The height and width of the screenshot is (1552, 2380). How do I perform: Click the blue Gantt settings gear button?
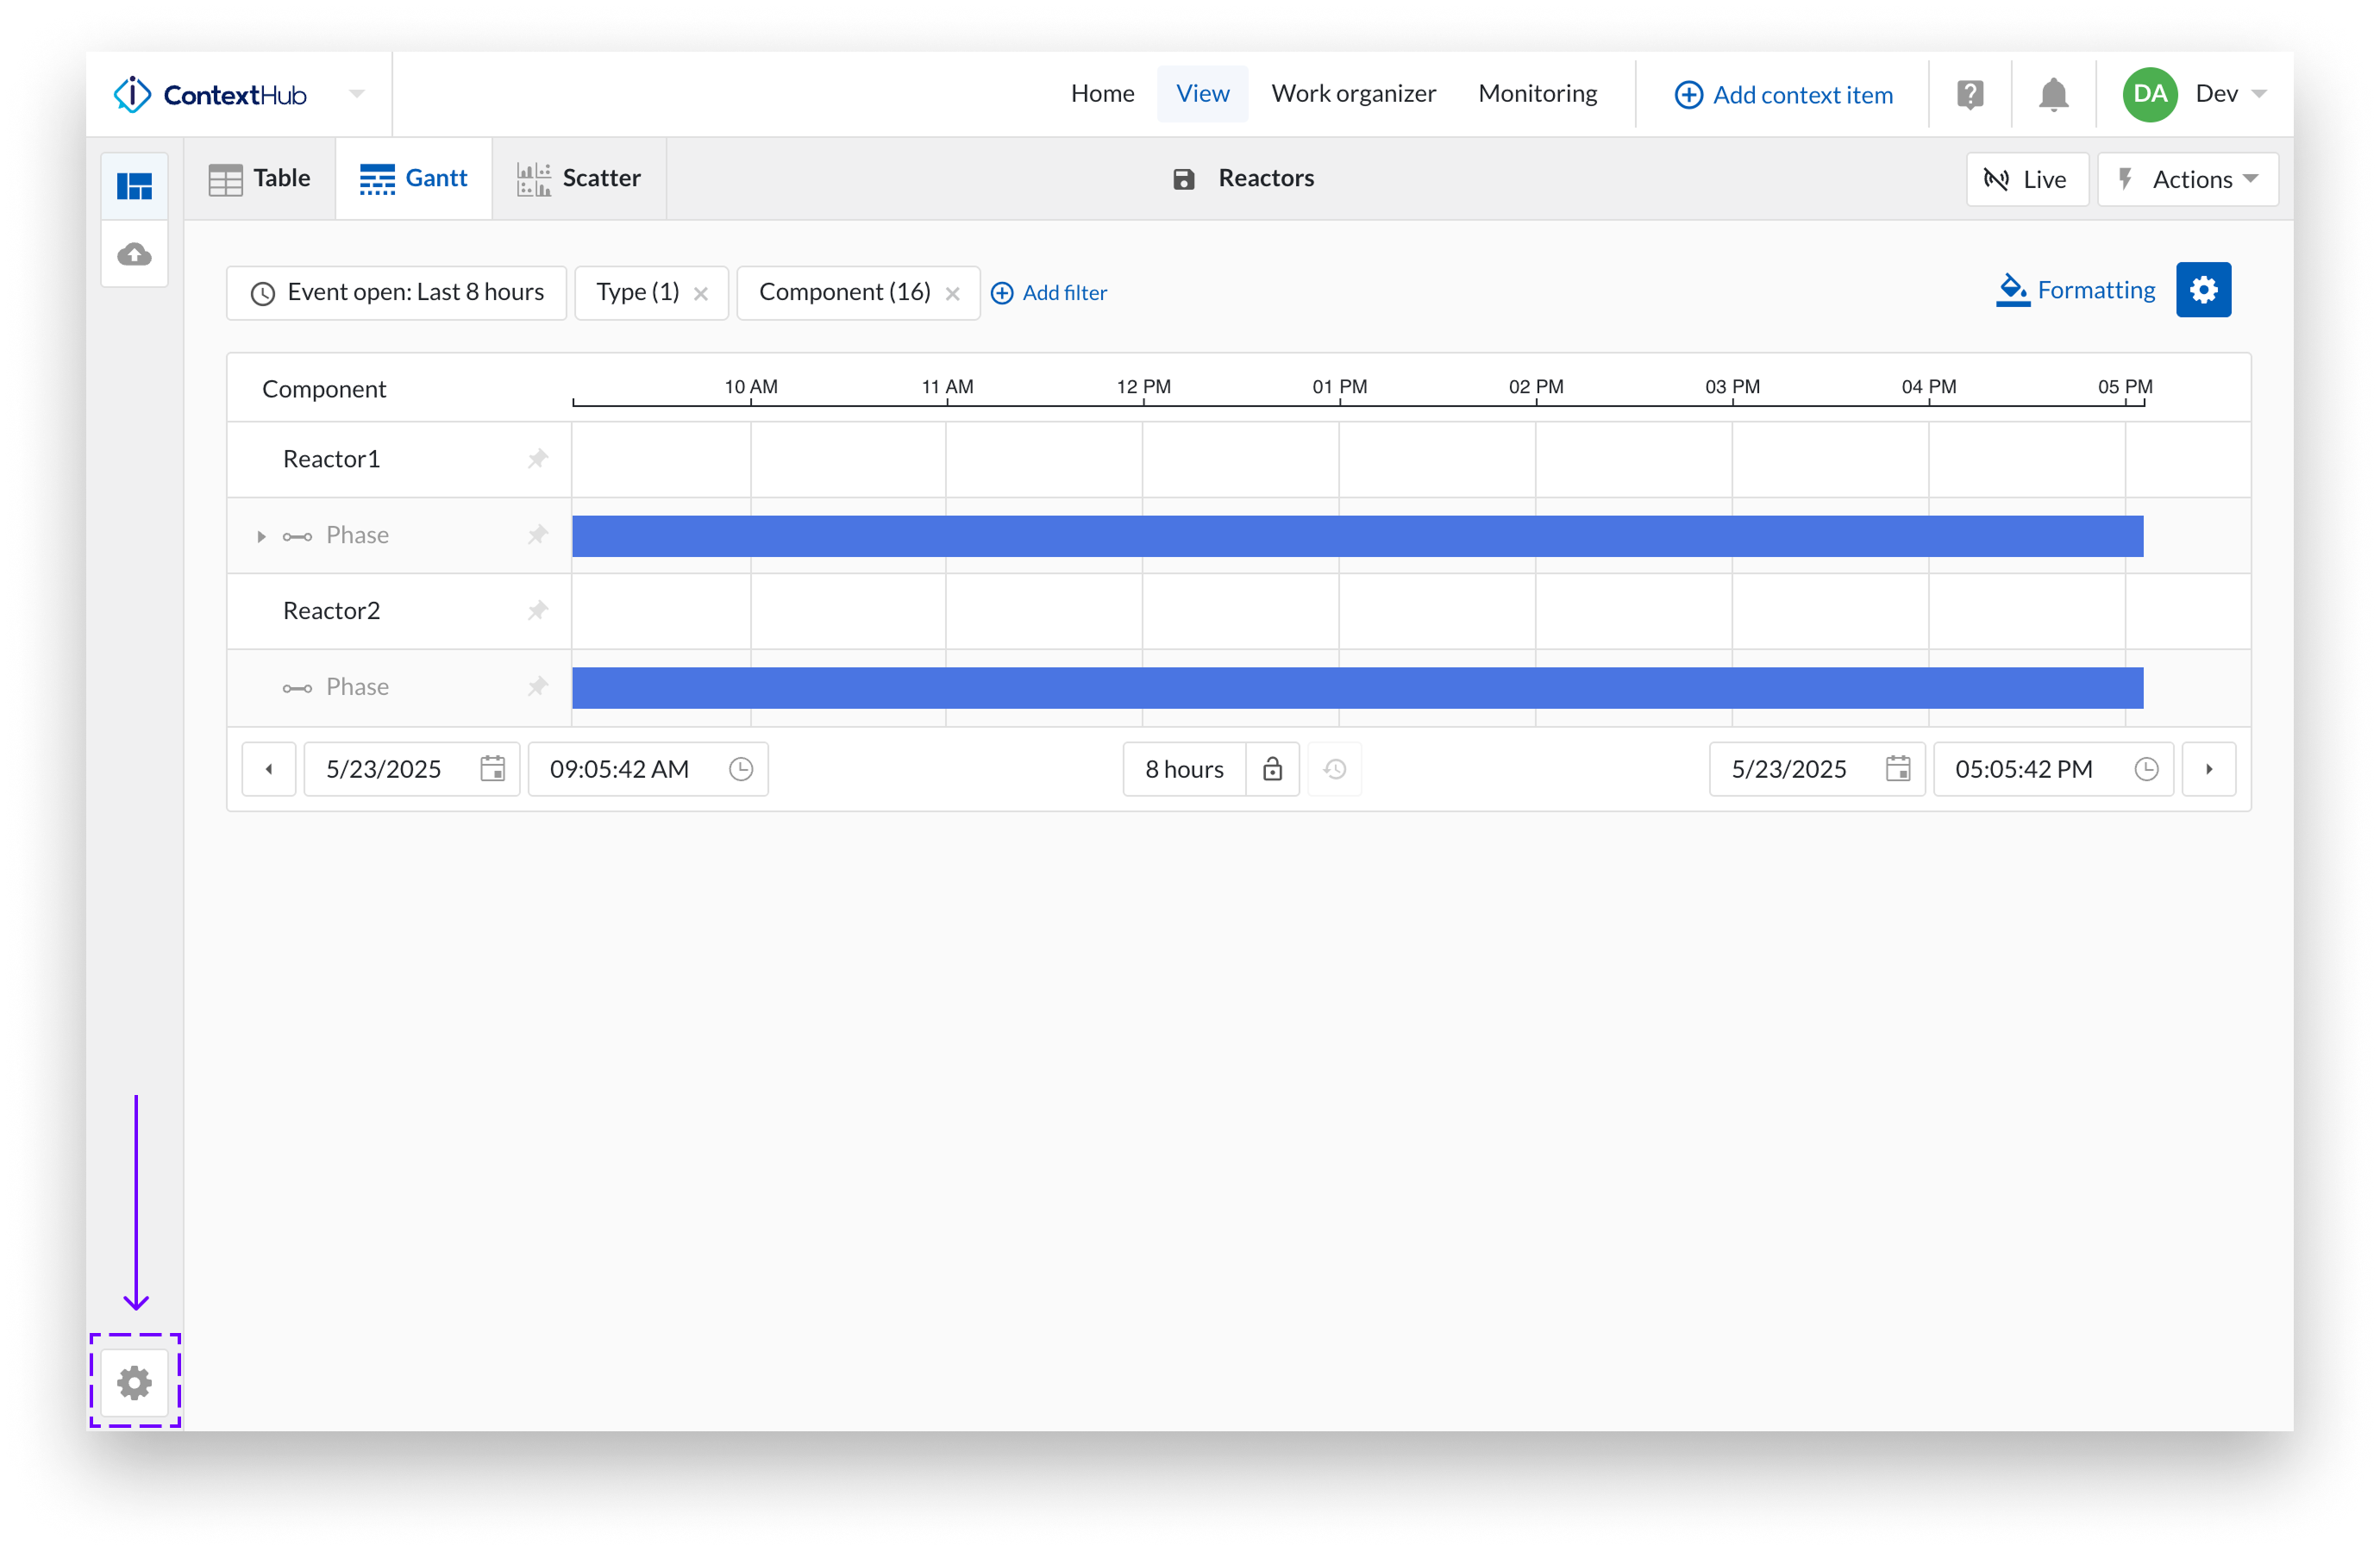[x=2203, y=290]
